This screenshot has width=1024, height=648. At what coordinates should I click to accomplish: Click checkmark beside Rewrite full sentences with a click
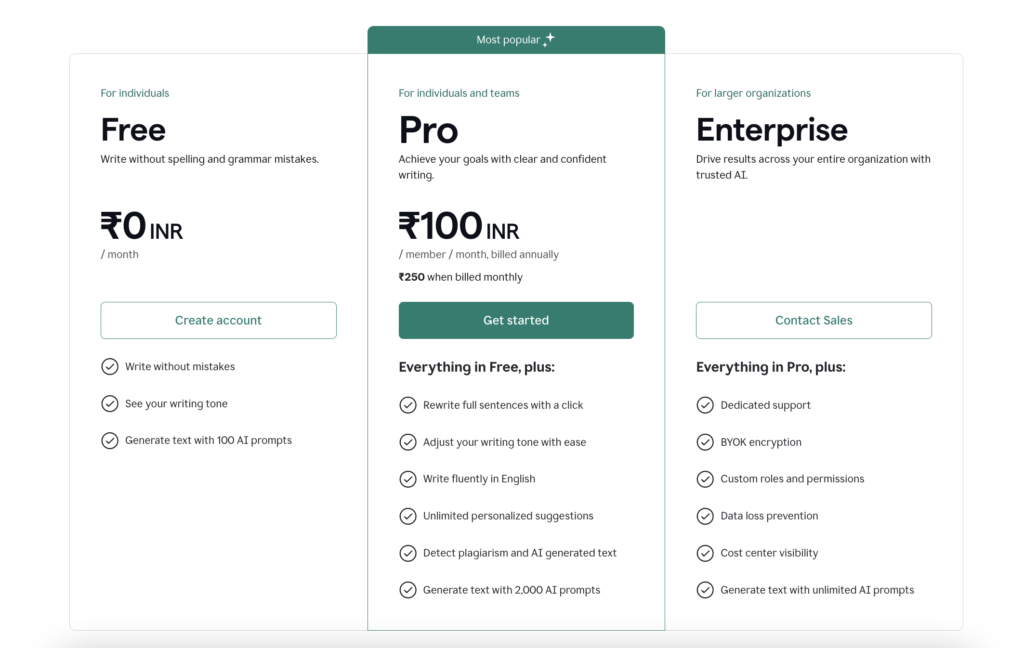point(408,405)
